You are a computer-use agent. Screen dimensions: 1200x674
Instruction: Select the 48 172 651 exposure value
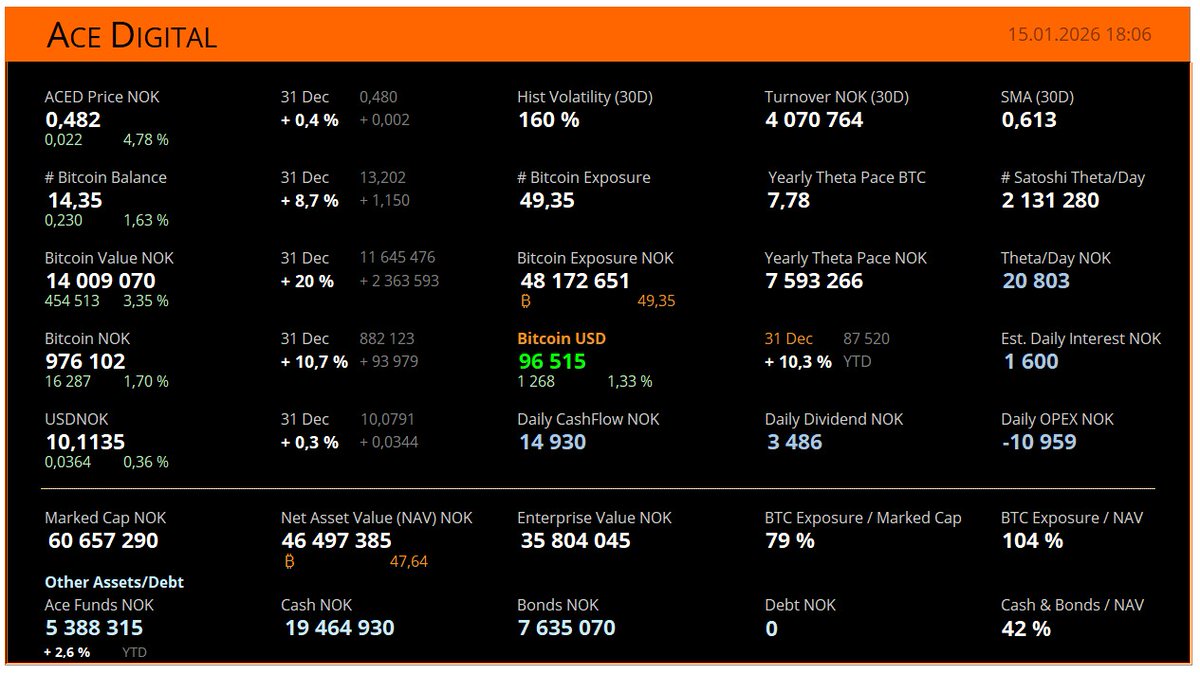(x=575, y=281)
